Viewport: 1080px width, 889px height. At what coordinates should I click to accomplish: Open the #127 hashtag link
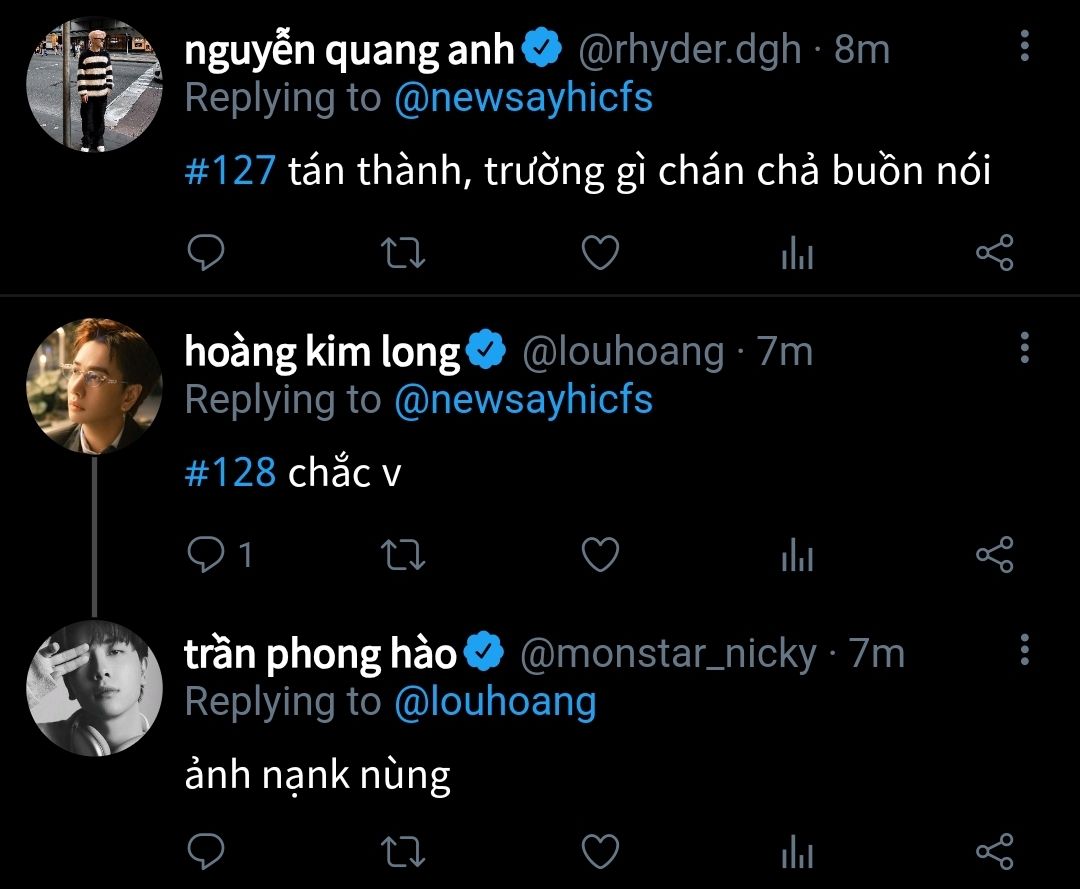230,170
